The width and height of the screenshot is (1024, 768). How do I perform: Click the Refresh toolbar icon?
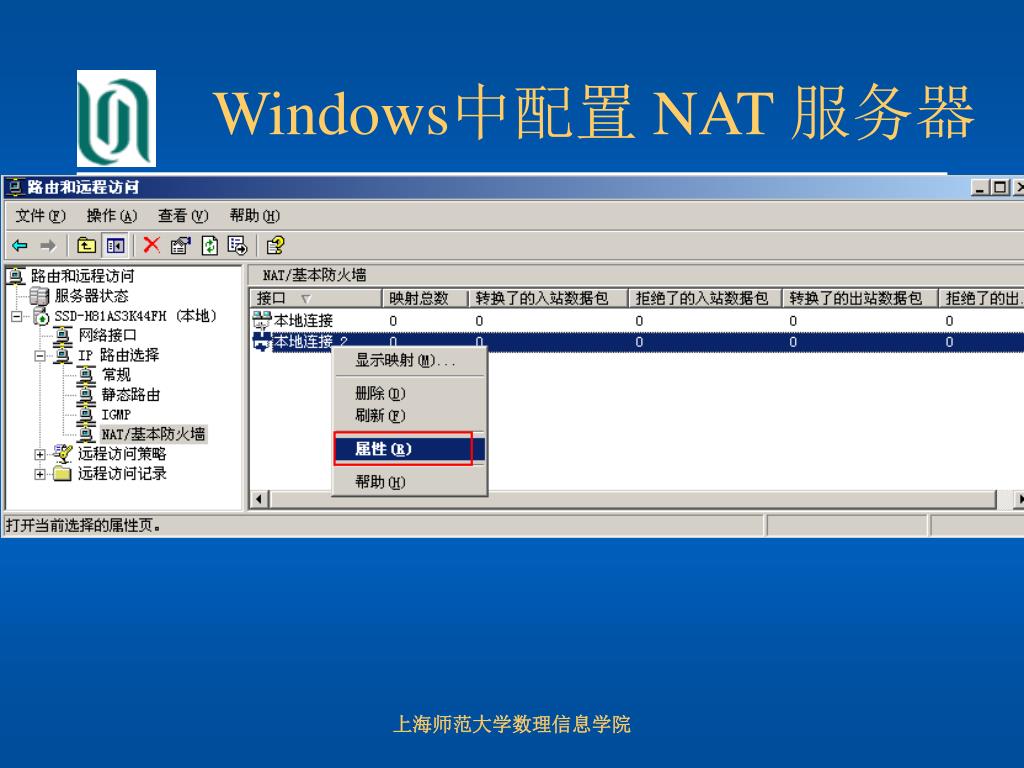(x=209, y=246)
